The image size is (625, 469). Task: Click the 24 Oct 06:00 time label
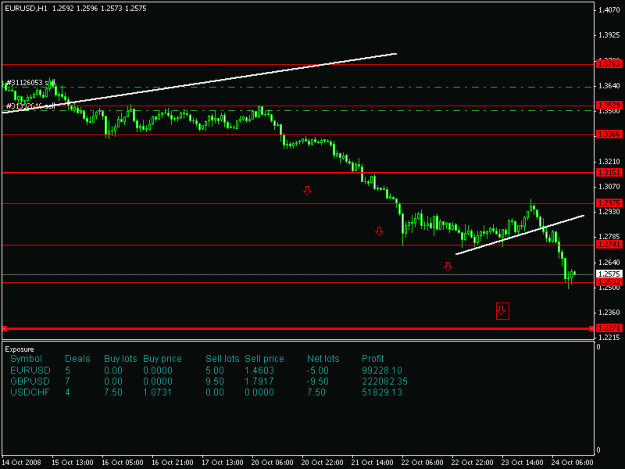[572, 463]
